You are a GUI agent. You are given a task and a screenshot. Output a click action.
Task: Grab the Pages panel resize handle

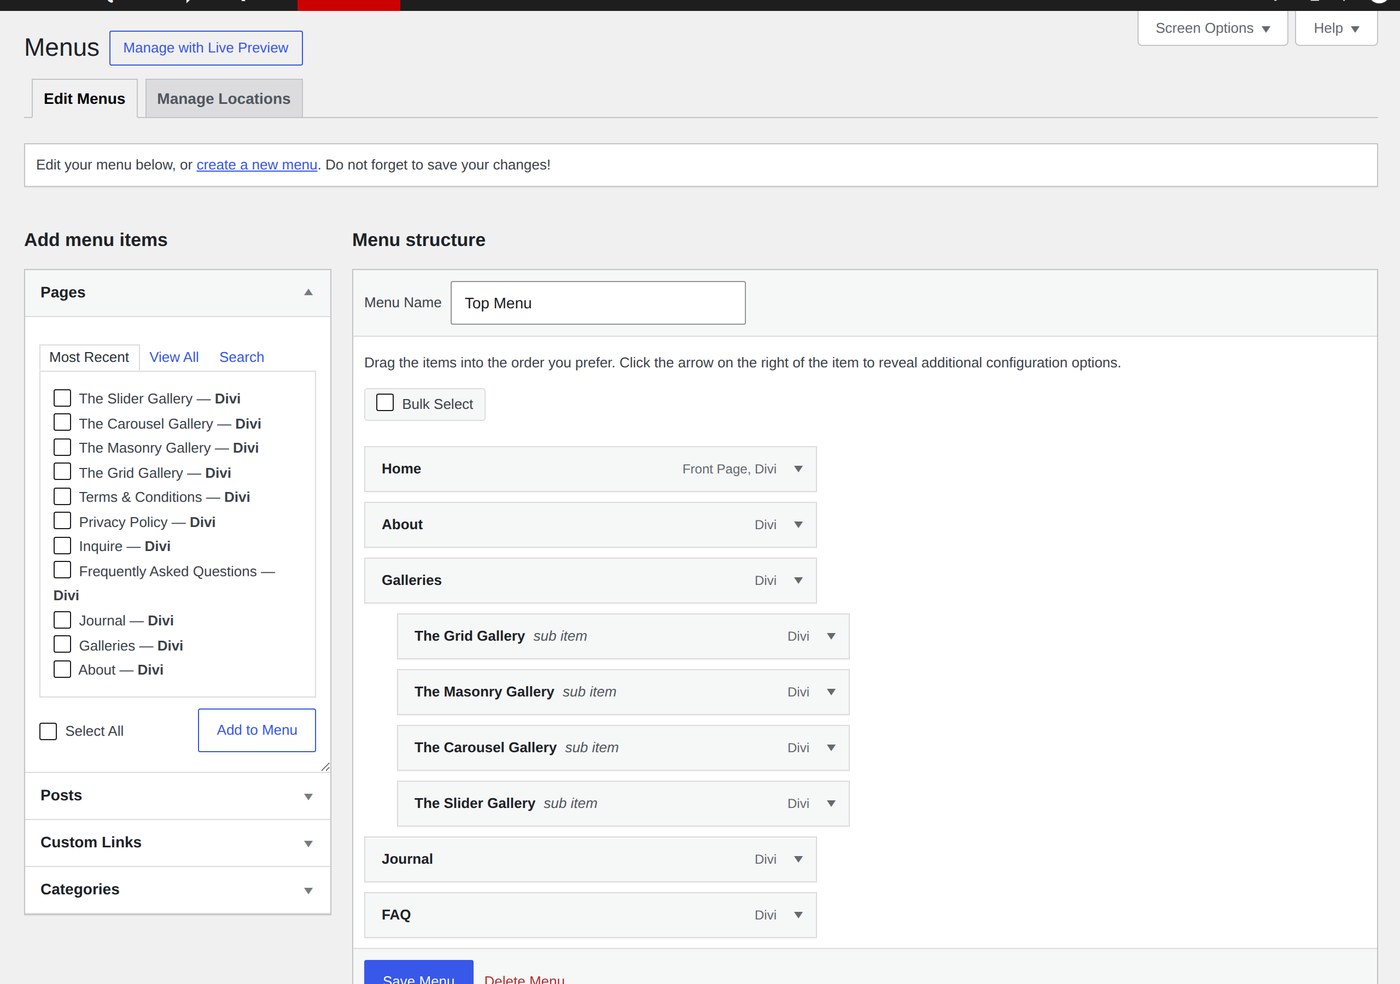coord(325,767)
